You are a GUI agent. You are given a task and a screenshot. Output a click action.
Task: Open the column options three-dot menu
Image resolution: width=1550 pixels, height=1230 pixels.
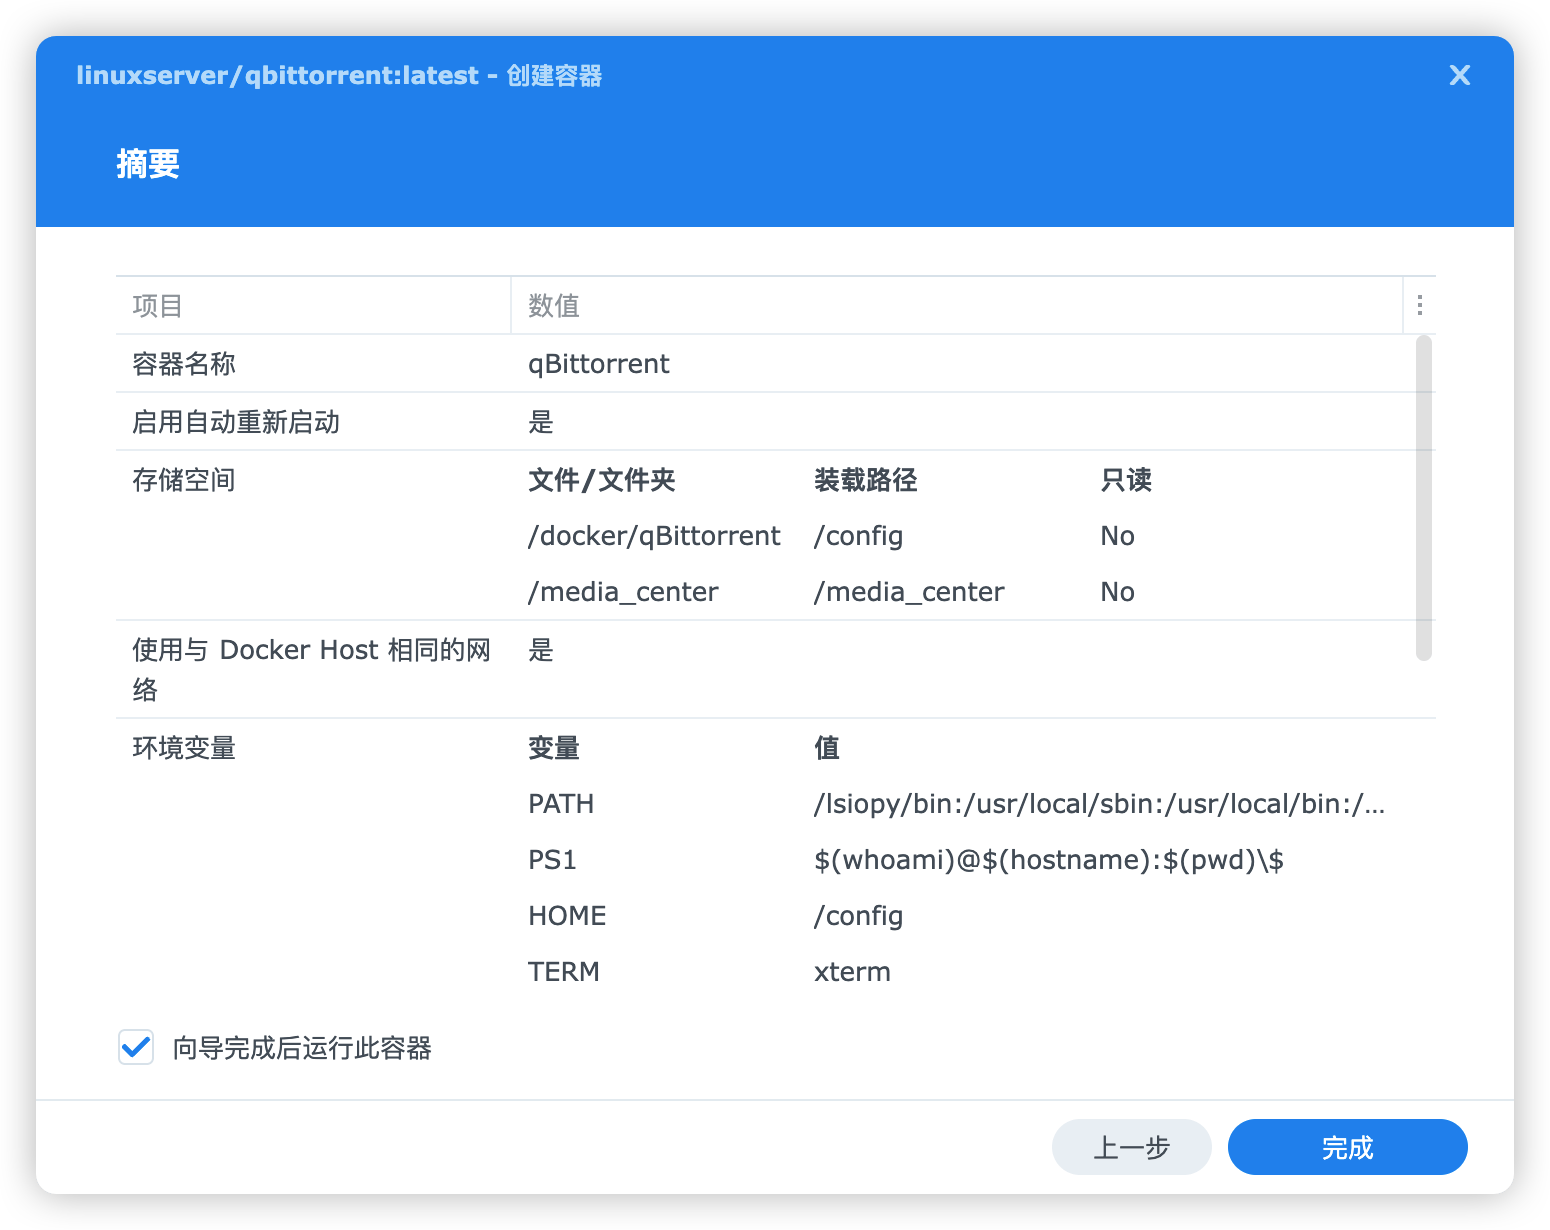click(x=1419, y=305)
